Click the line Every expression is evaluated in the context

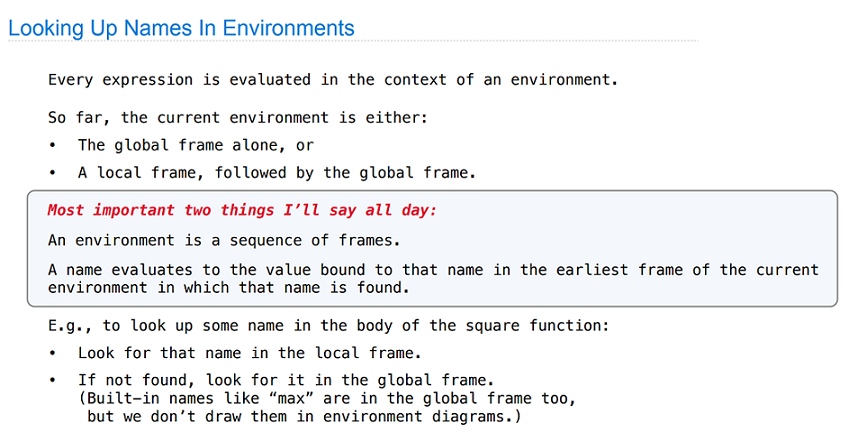point(333,80)
